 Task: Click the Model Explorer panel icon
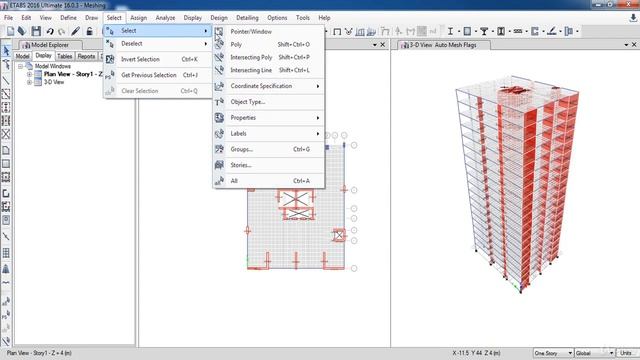tap(26, 45)
